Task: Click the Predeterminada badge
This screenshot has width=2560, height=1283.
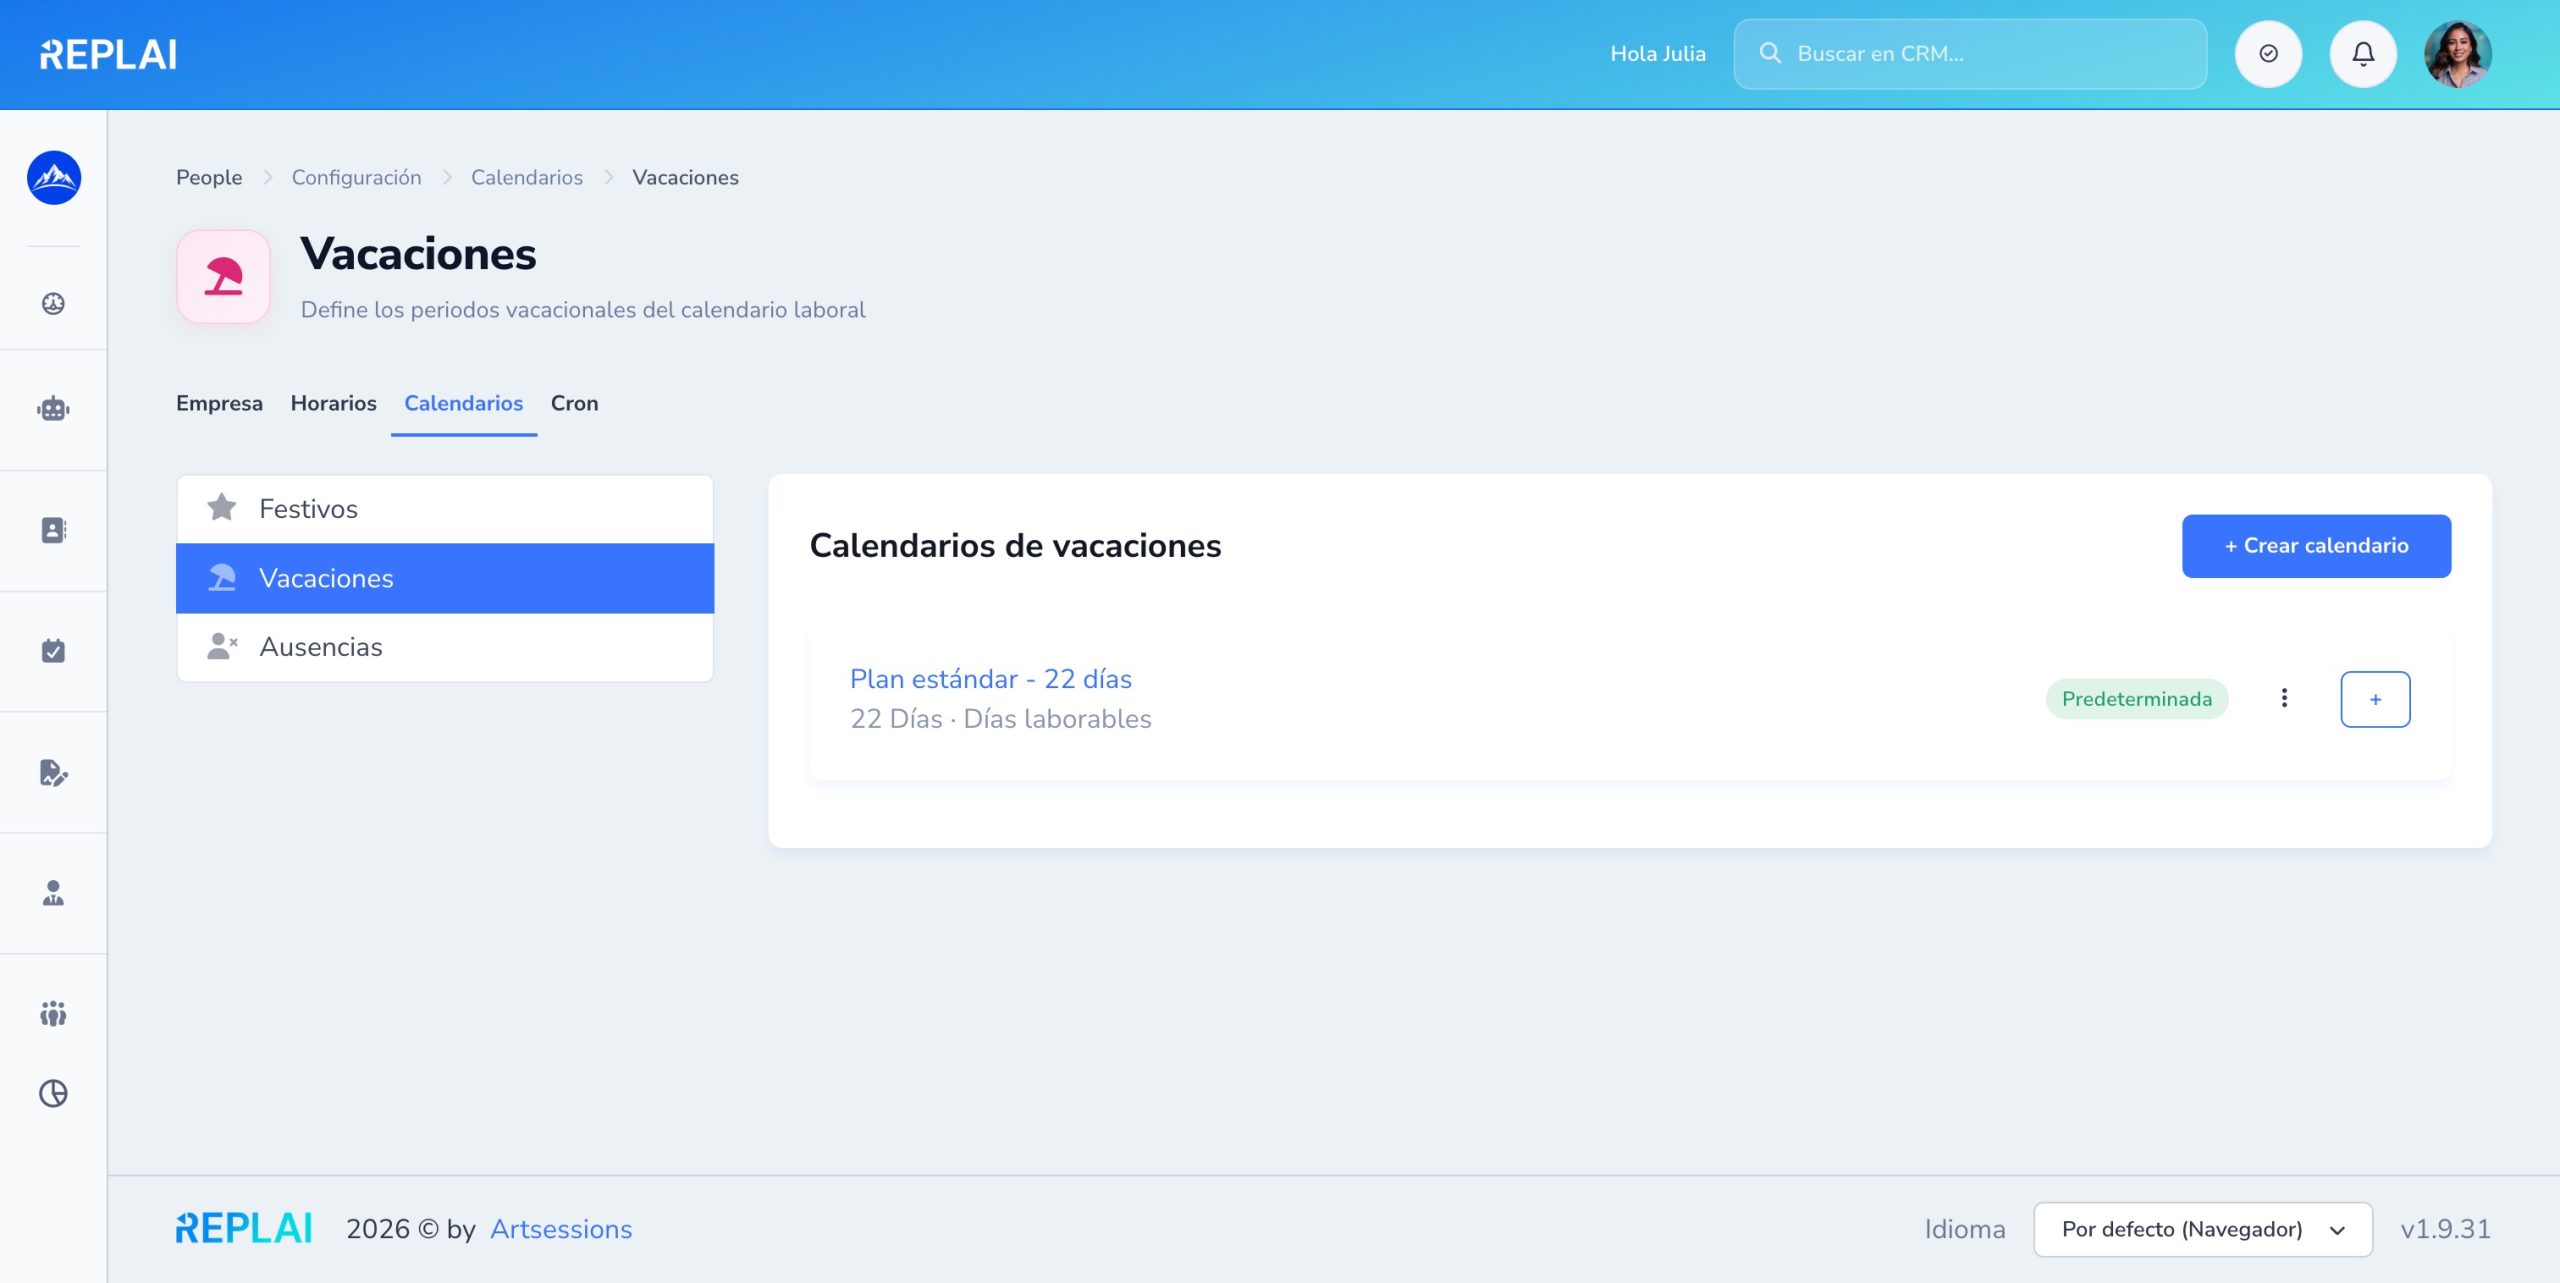Action: (x=2137, y=699)
